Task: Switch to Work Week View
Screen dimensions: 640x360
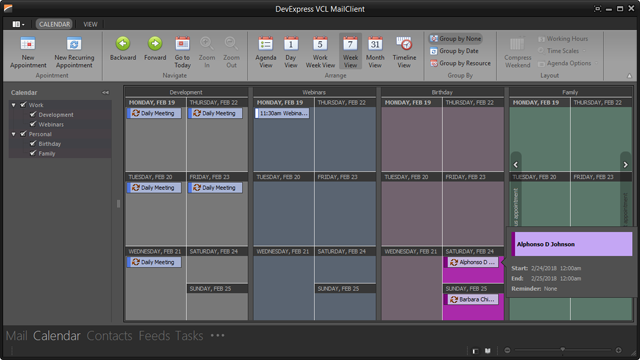Action: point(320,52)
